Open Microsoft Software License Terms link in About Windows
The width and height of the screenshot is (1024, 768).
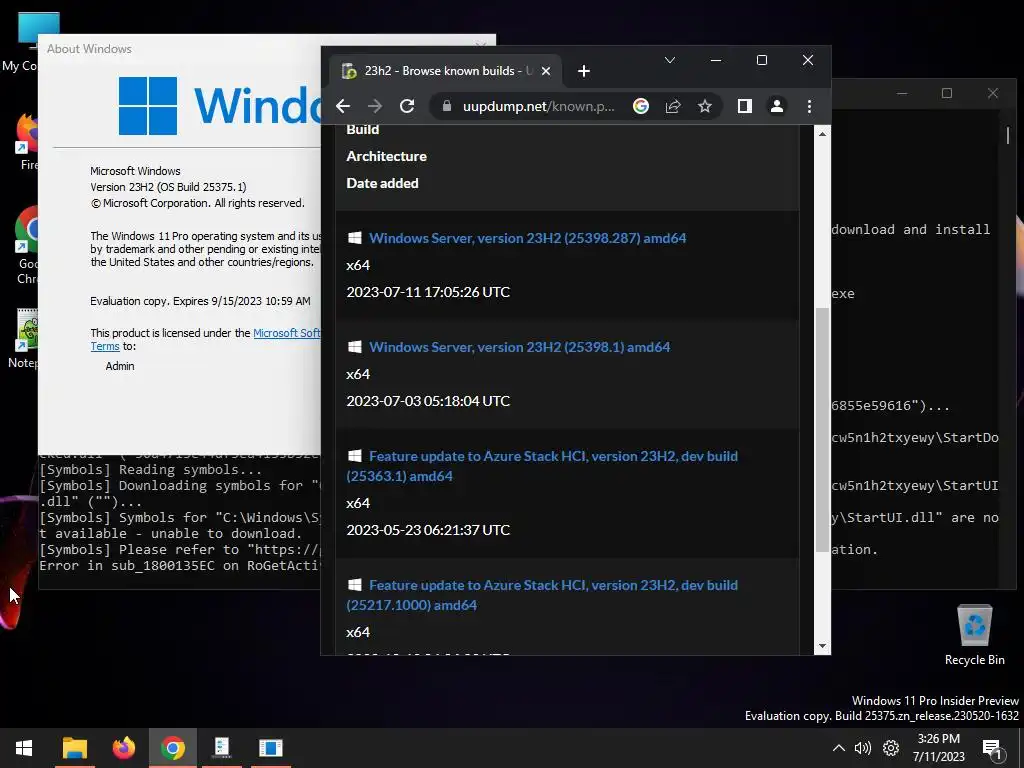(x=287, y=333)
